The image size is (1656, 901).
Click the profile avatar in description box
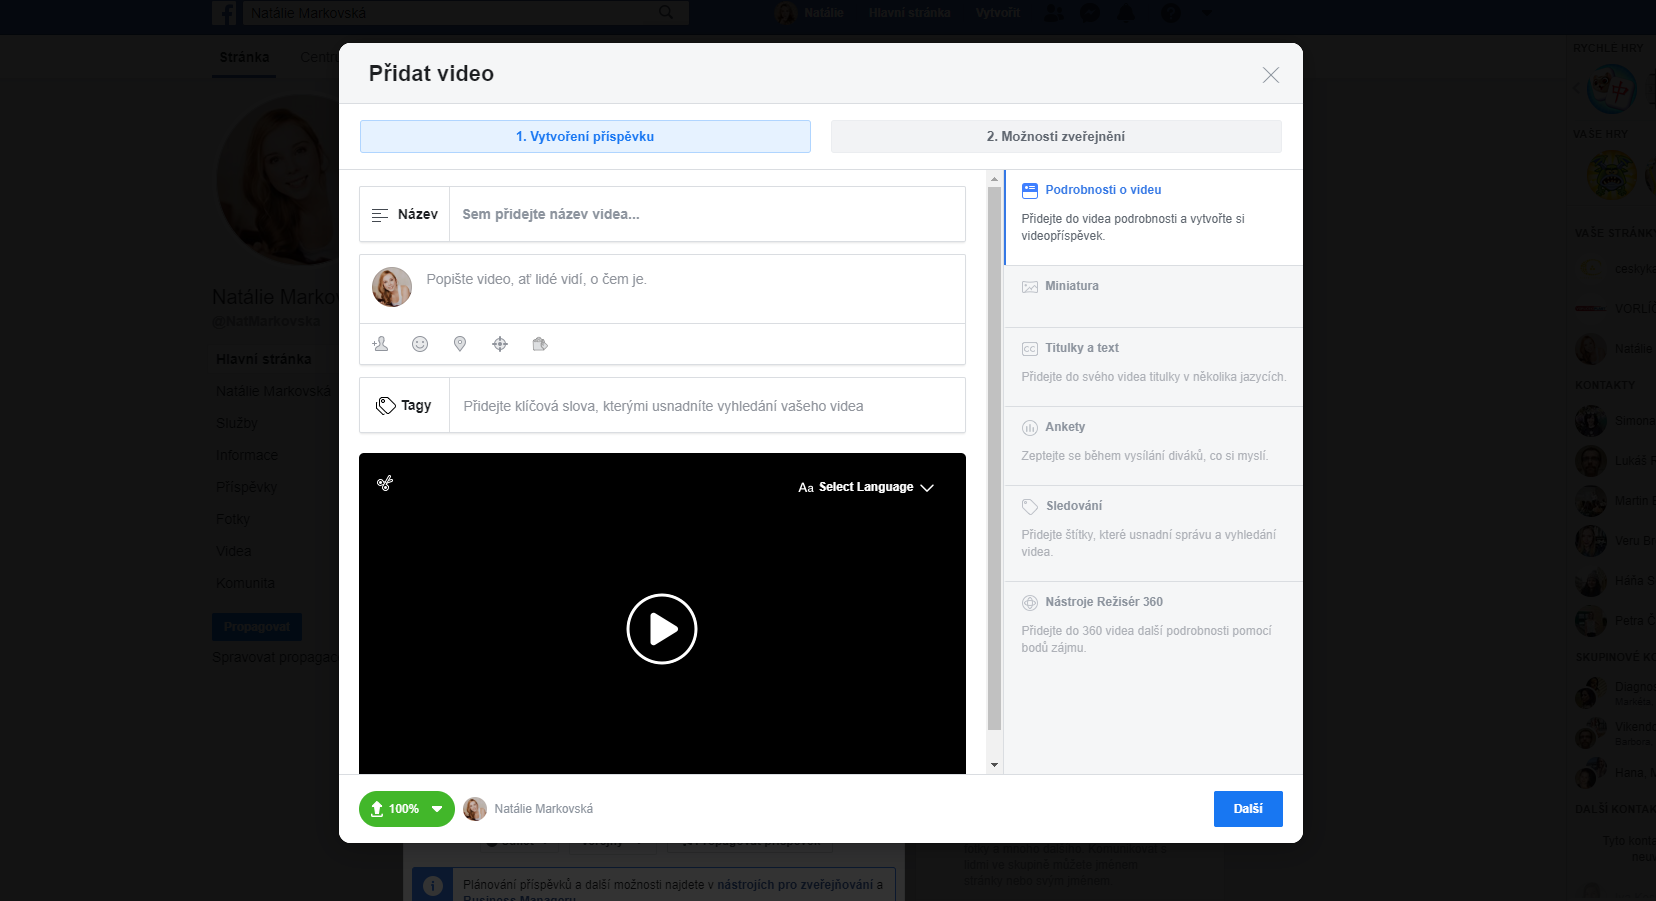392,287
